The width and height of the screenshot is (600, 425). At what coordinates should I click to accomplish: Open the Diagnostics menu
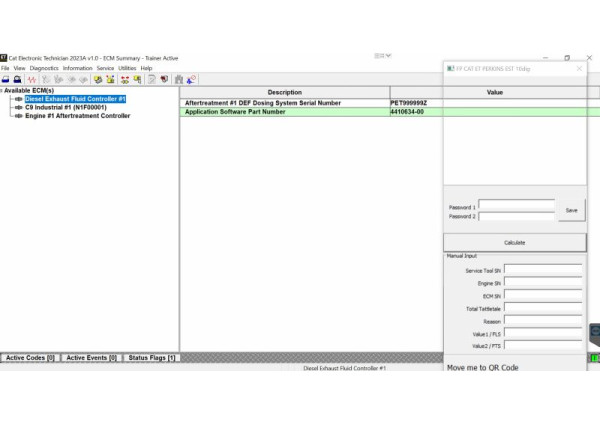click(x=44, y=68)
